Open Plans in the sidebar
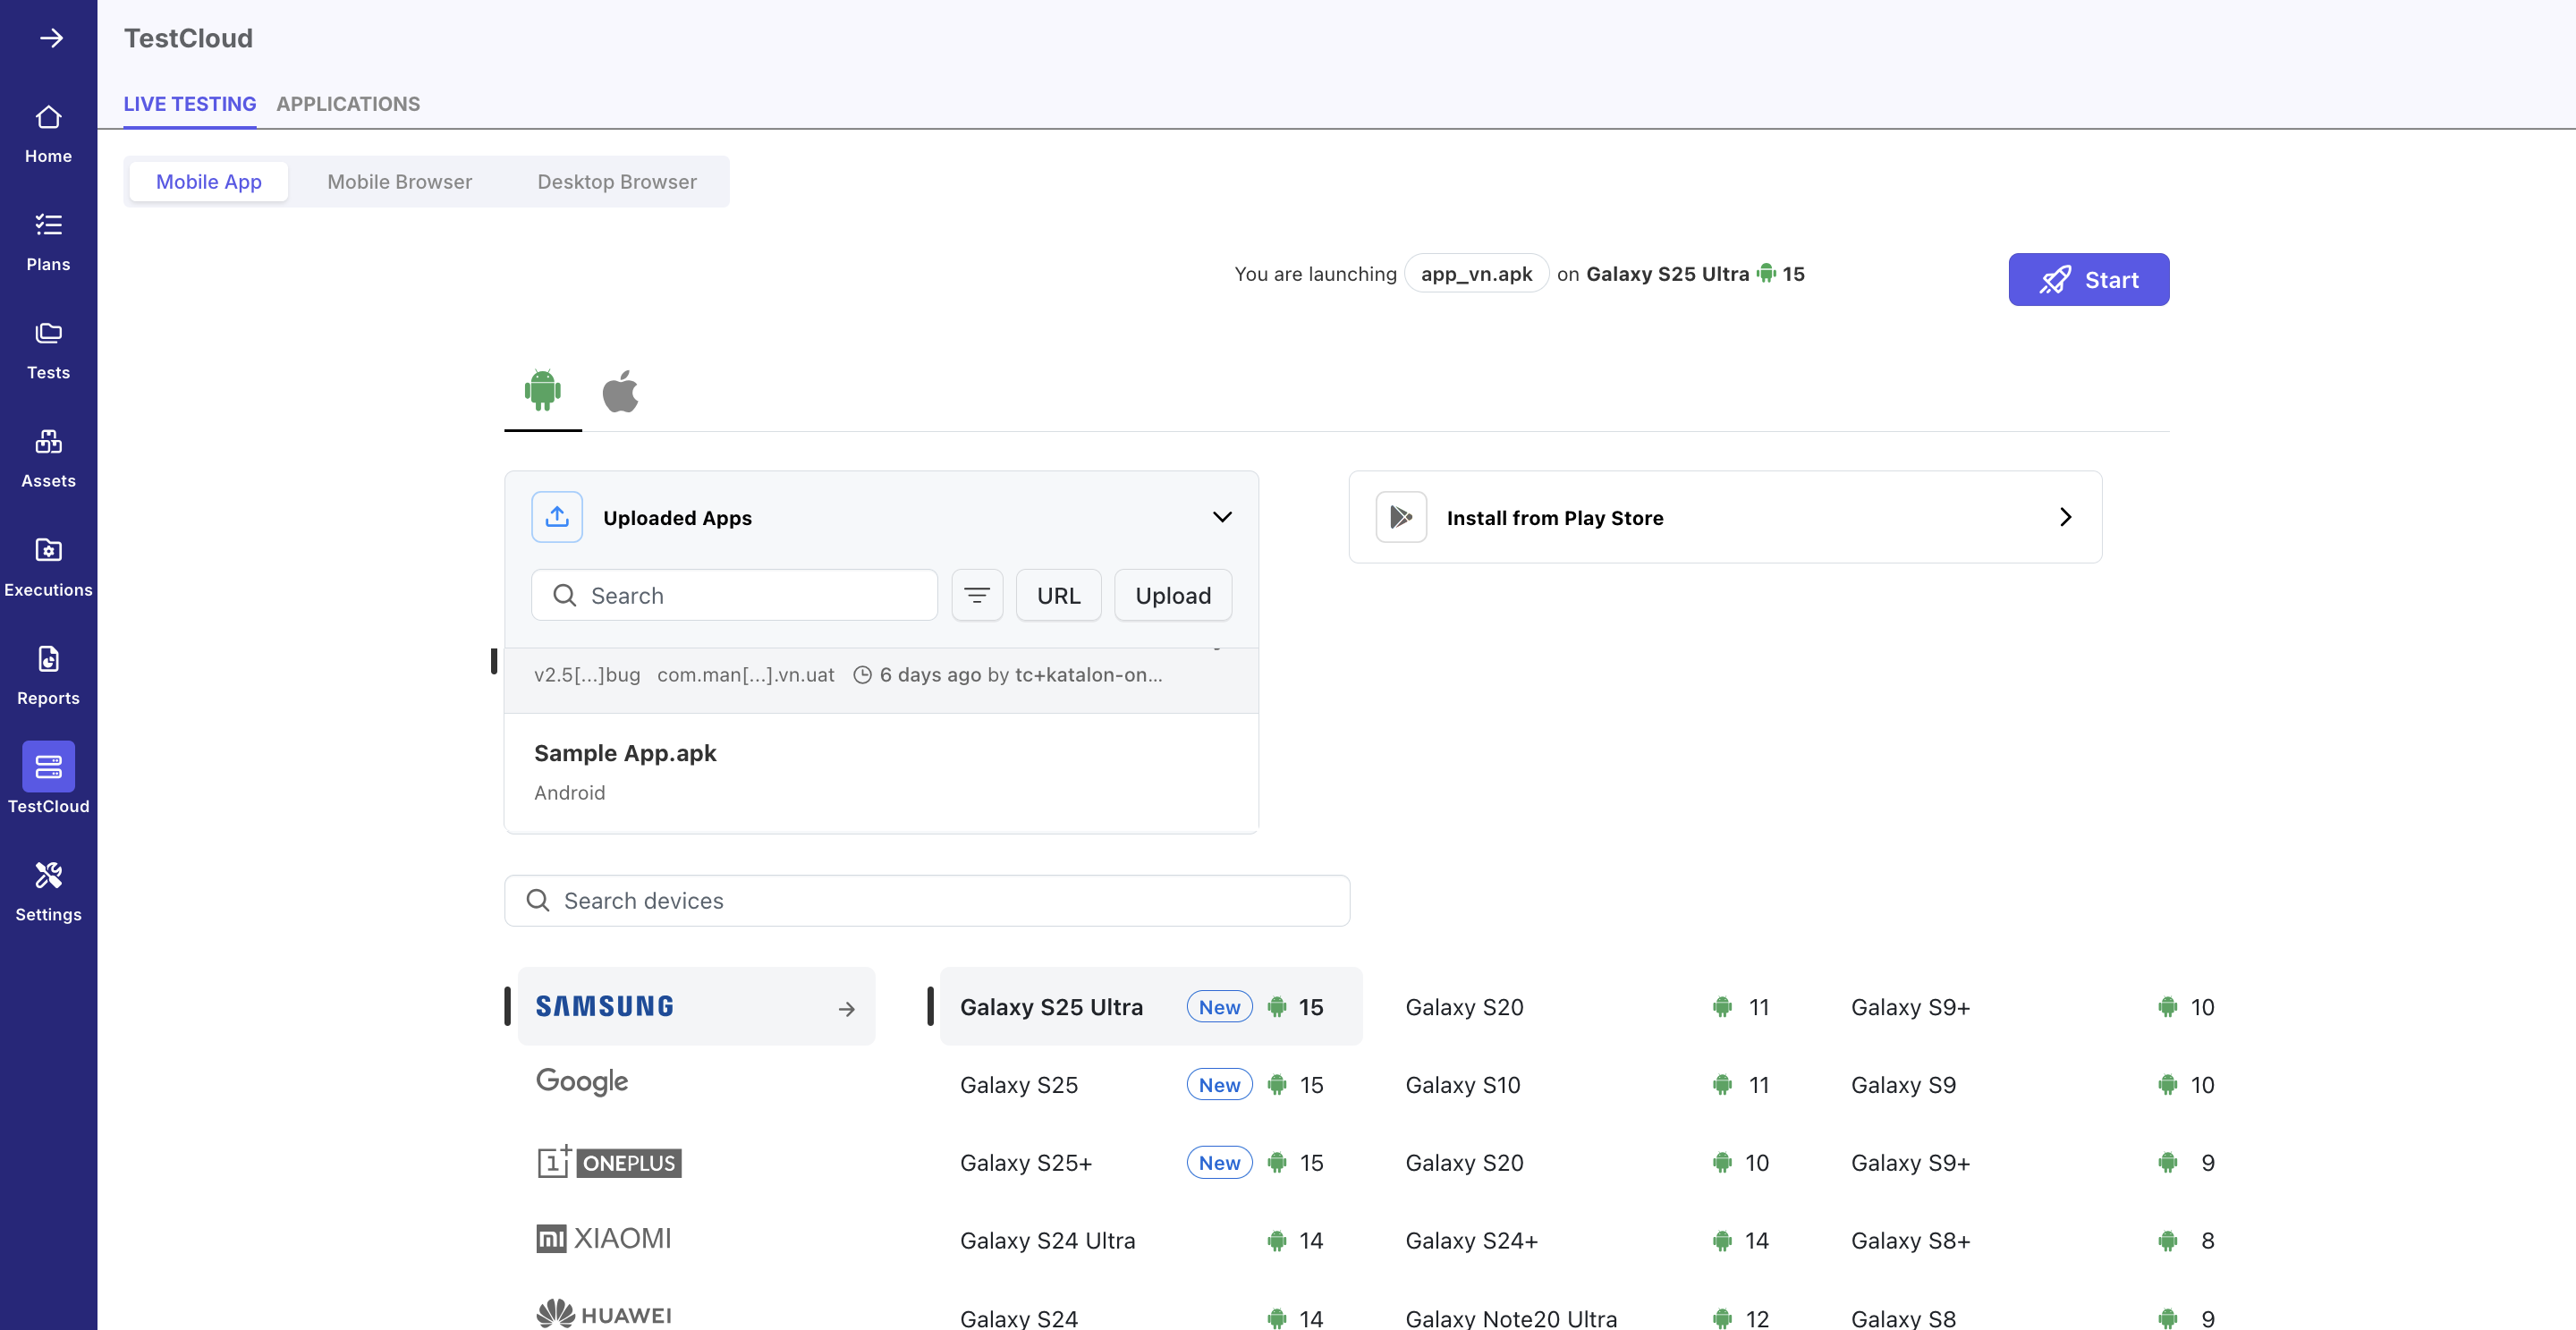The width and height of the screenshot is (2576, 1330). point(48,242)
